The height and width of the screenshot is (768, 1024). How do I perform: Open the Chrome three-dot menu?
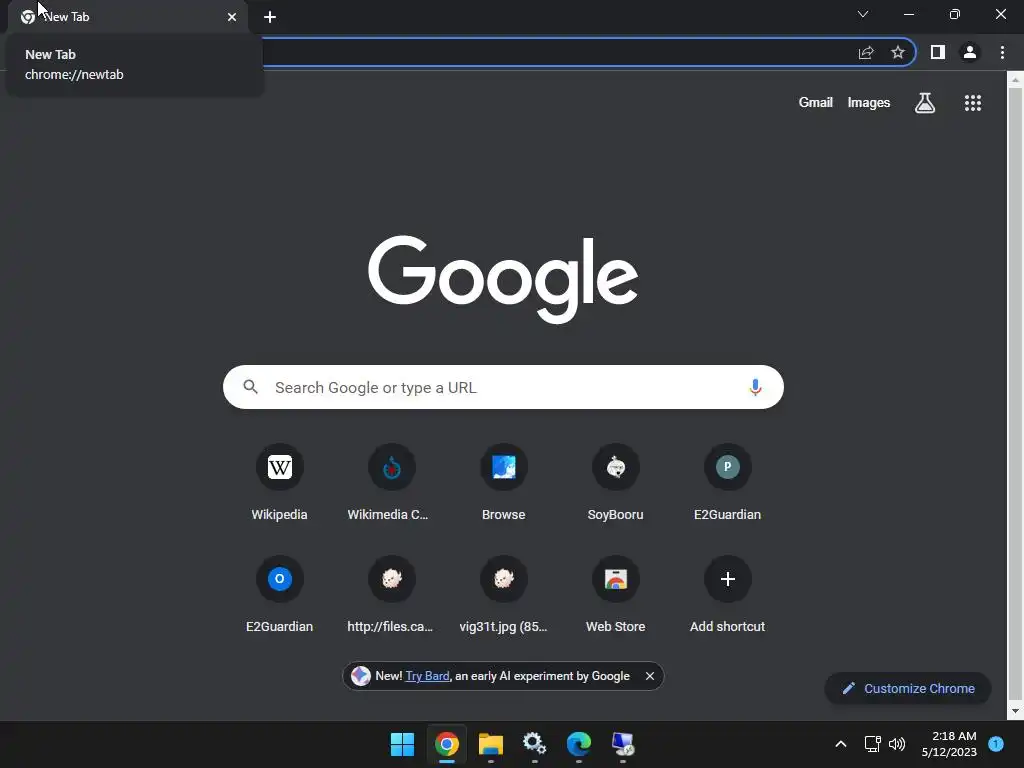(1002, 52)
